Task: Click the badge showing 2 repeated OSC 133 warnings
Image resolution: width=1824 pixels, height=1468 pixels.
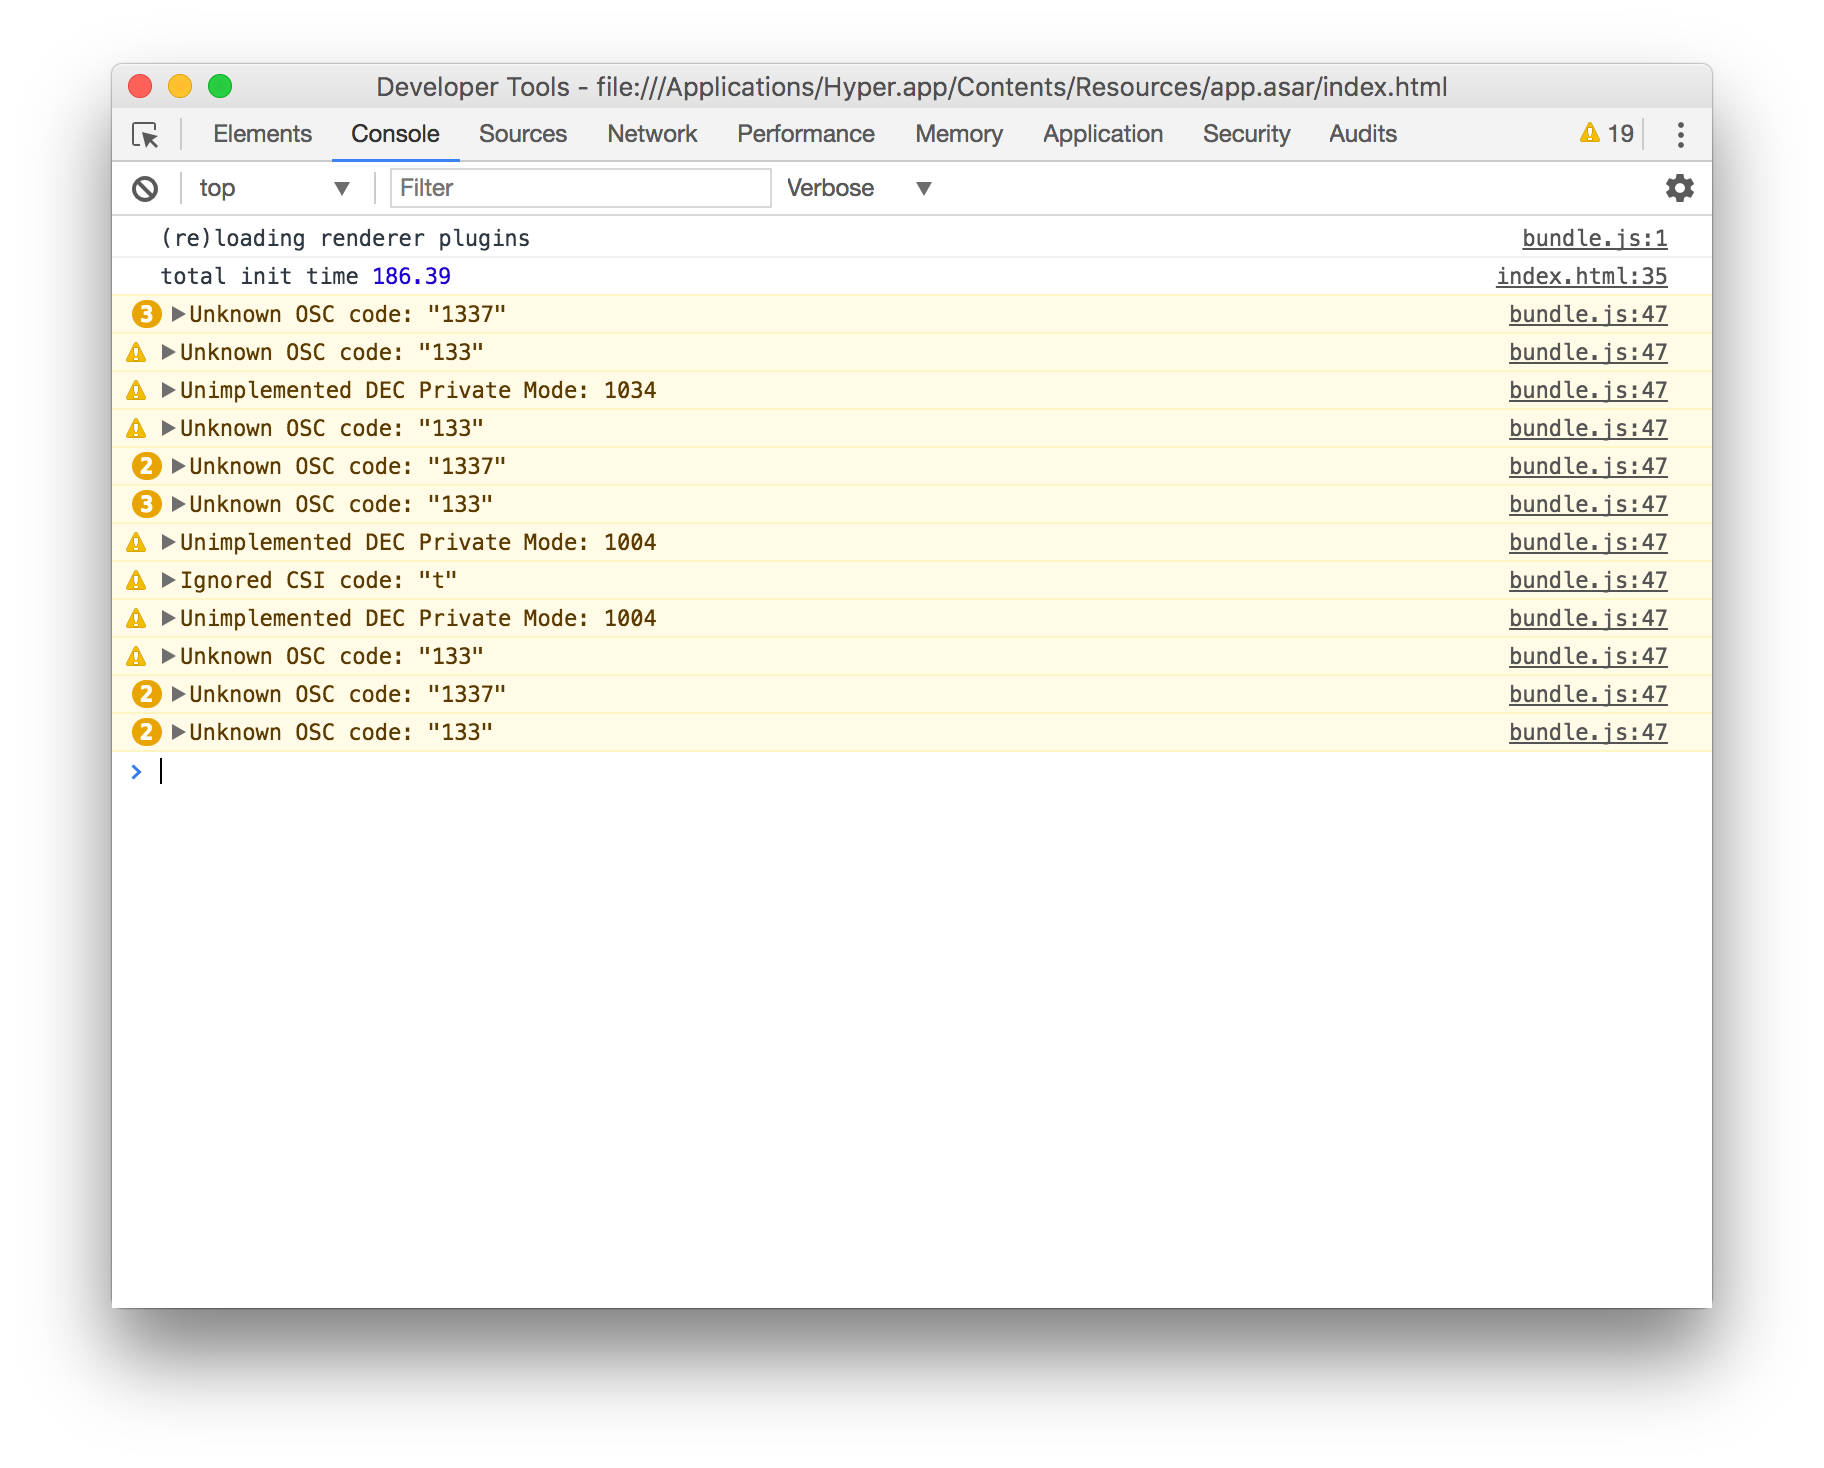Action: pyautogui.click(x=146, y=731)
